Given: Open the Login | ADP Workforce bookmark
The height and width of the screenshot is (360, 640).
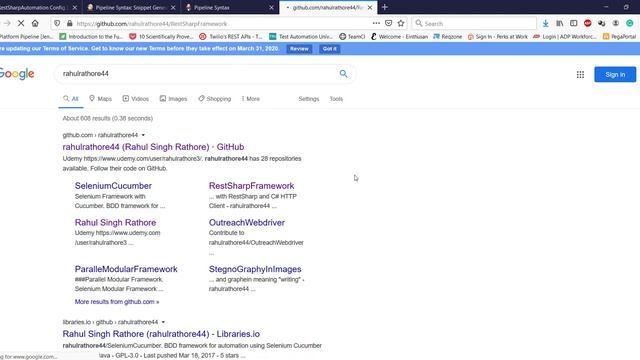Looking at the screenshot, I should pos(565,37).
